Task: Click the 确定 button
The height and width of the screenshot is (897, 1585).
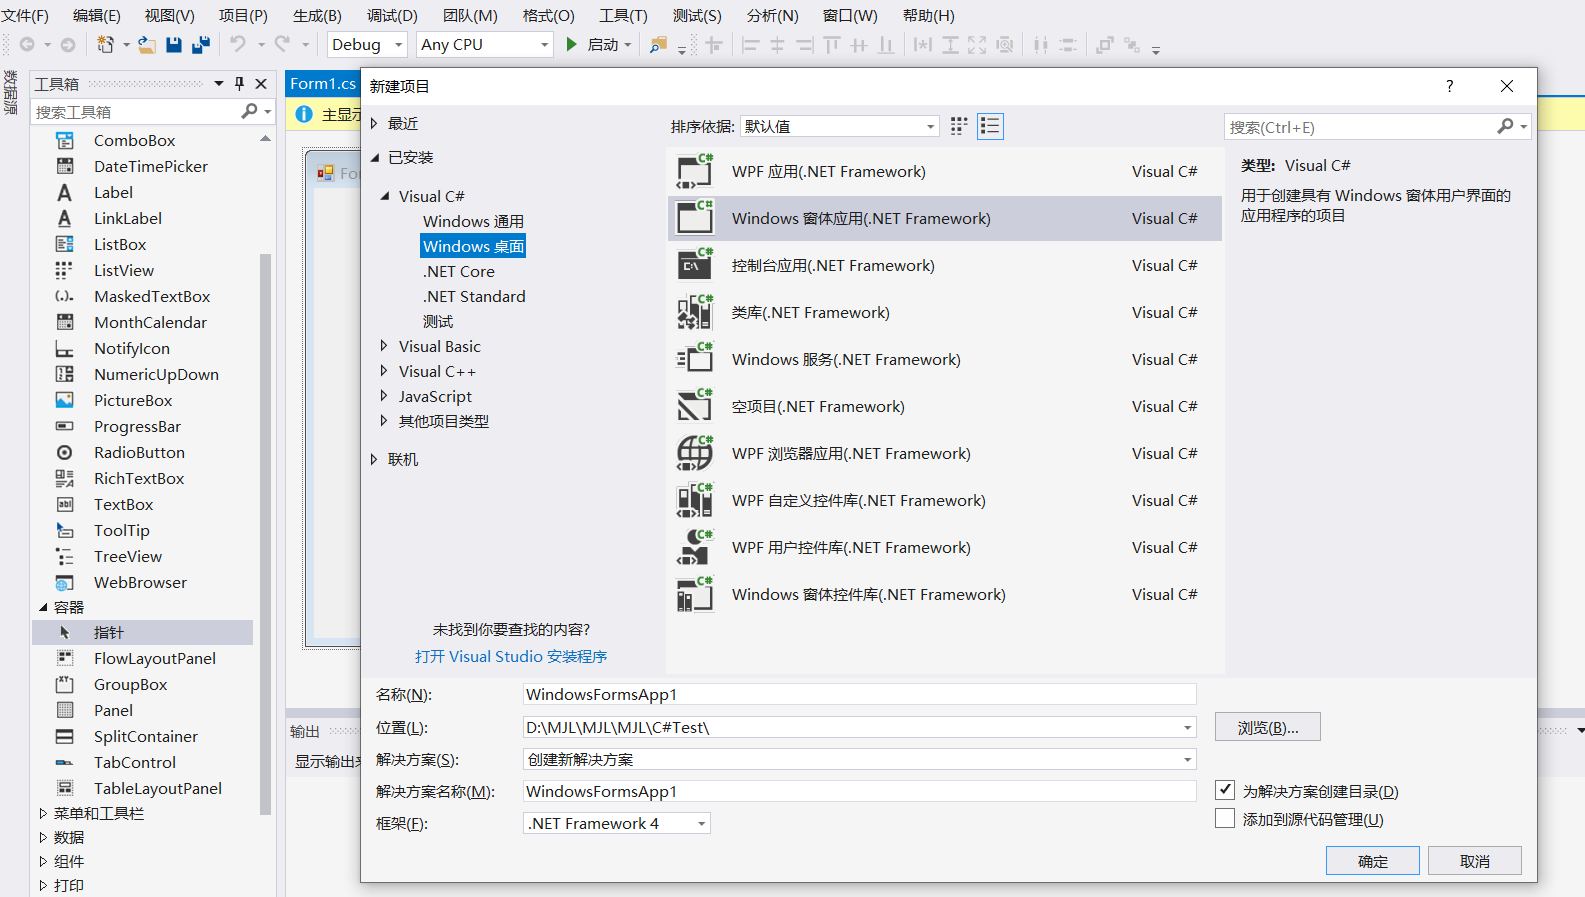Action: click(x=1372, y=861)
